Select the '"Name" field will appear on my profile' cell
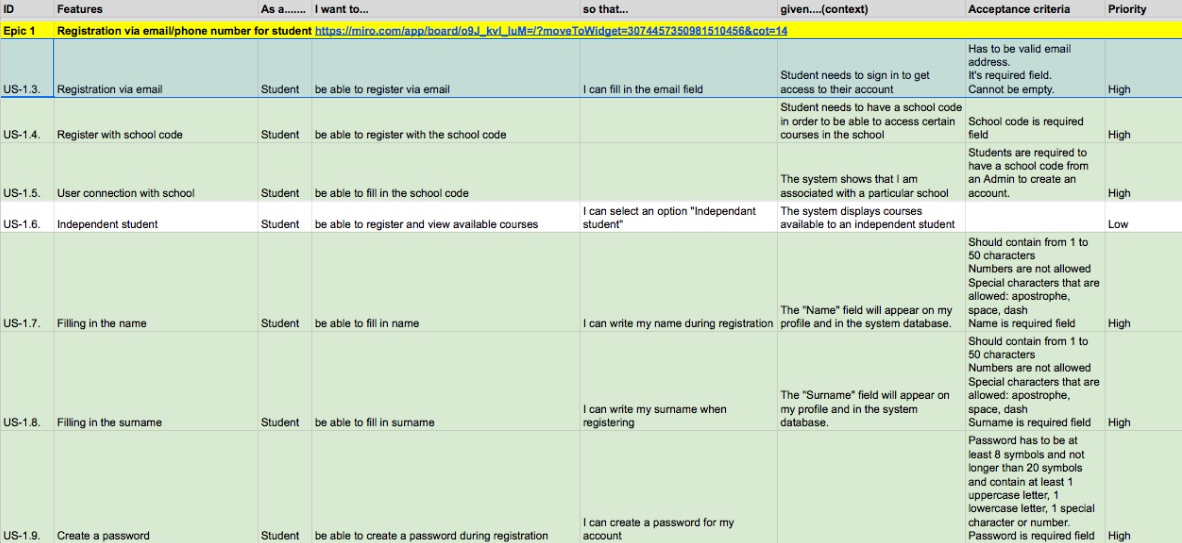1182x543 pixels. pyautogui.click(x=871, y=282)
